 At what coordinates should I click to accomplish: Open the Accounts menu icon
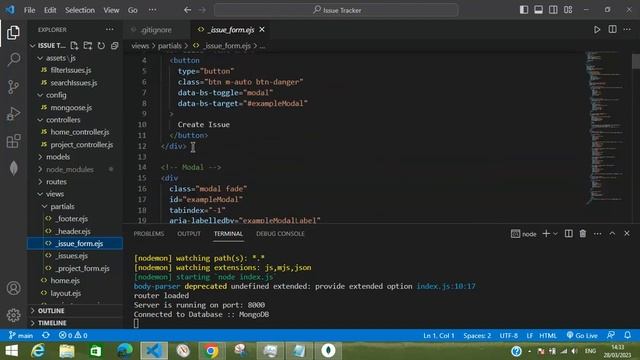pyautogui.click(x=13, y=288)
